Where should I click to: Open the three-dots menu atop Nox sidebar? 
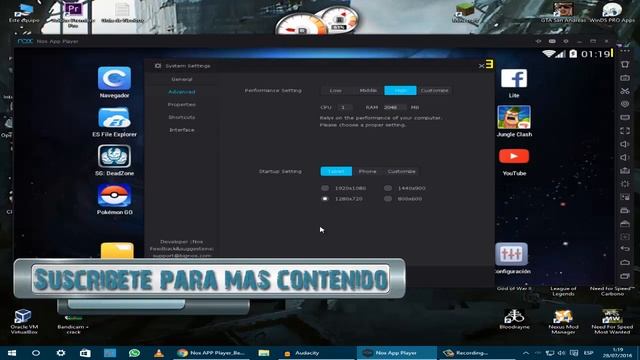click(624, 51)
